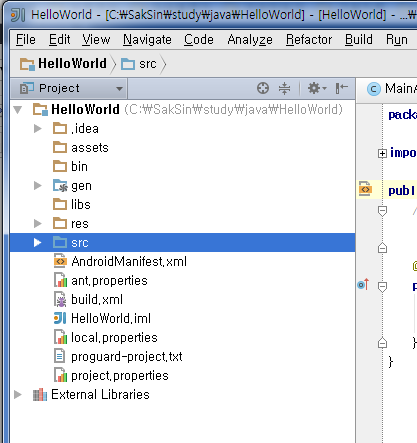This screenshot has width=417, height=443.
Task: Open the Run menu
Action: click(397, 40)
